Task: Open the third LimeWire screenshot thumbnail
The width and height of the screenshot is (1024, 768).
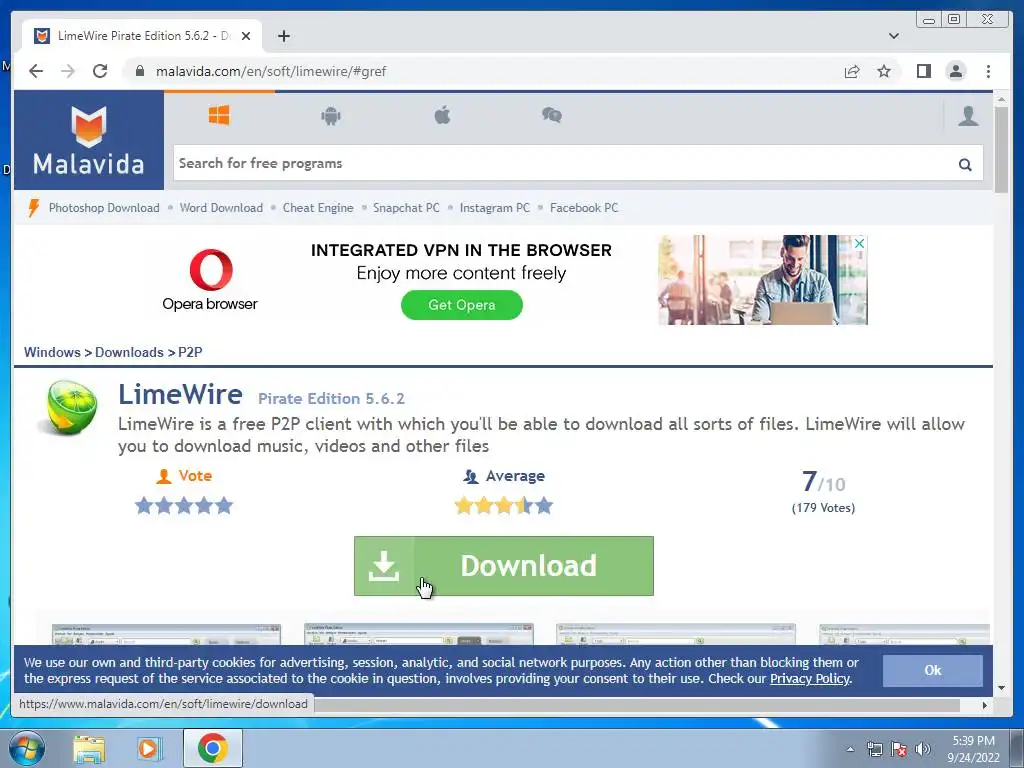Action: [x=676, y=634]
